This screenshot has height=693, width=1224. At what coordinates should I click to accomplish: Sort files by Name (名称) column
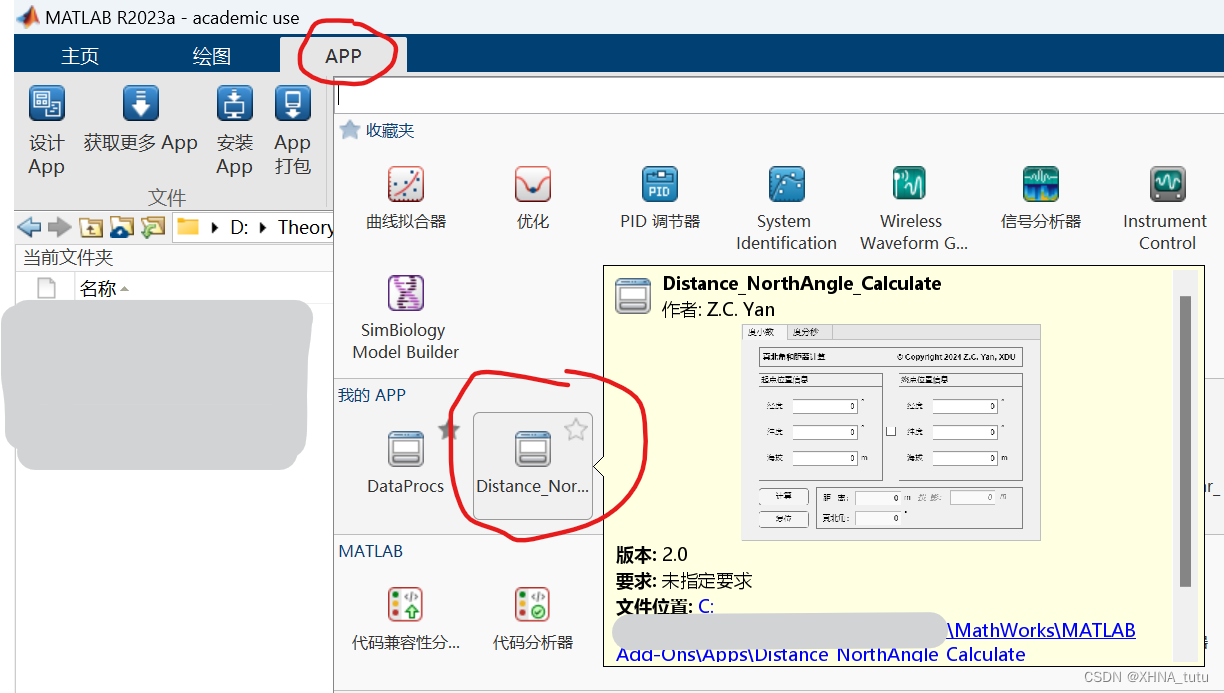click(x=98, y=288)
